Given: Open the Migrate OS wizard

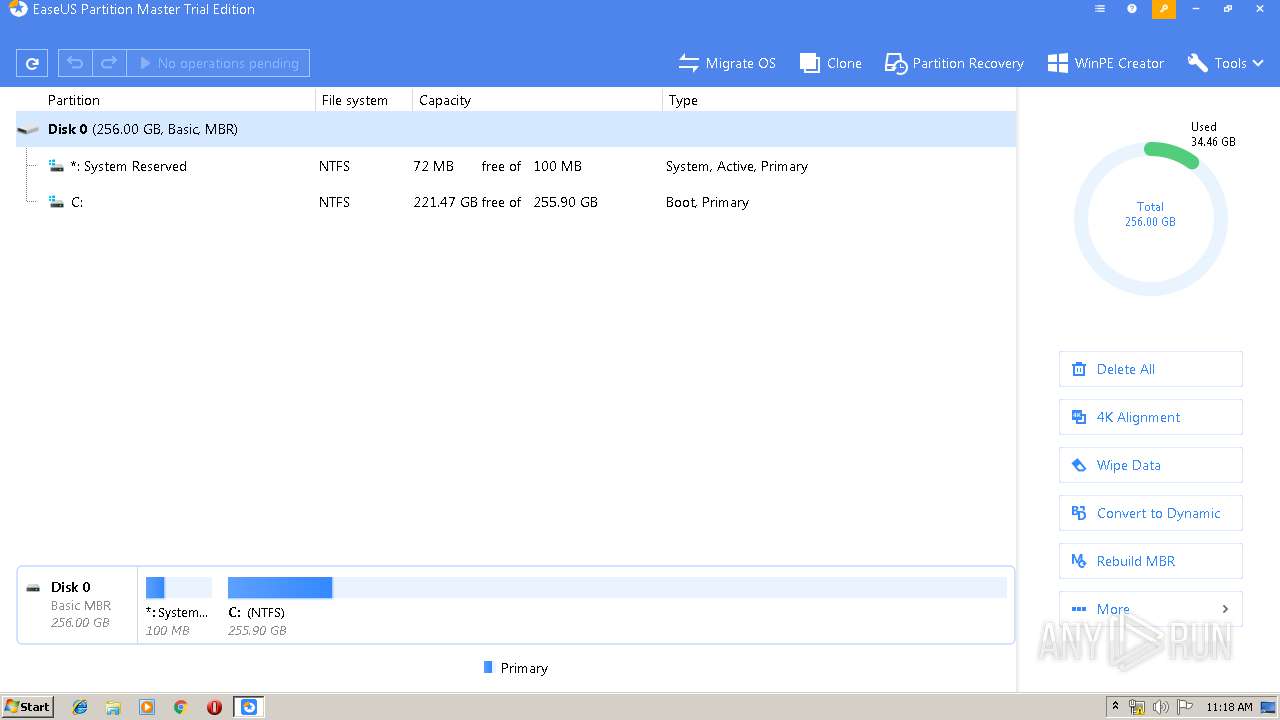Looking at the screenshot, I should point(727,63).
